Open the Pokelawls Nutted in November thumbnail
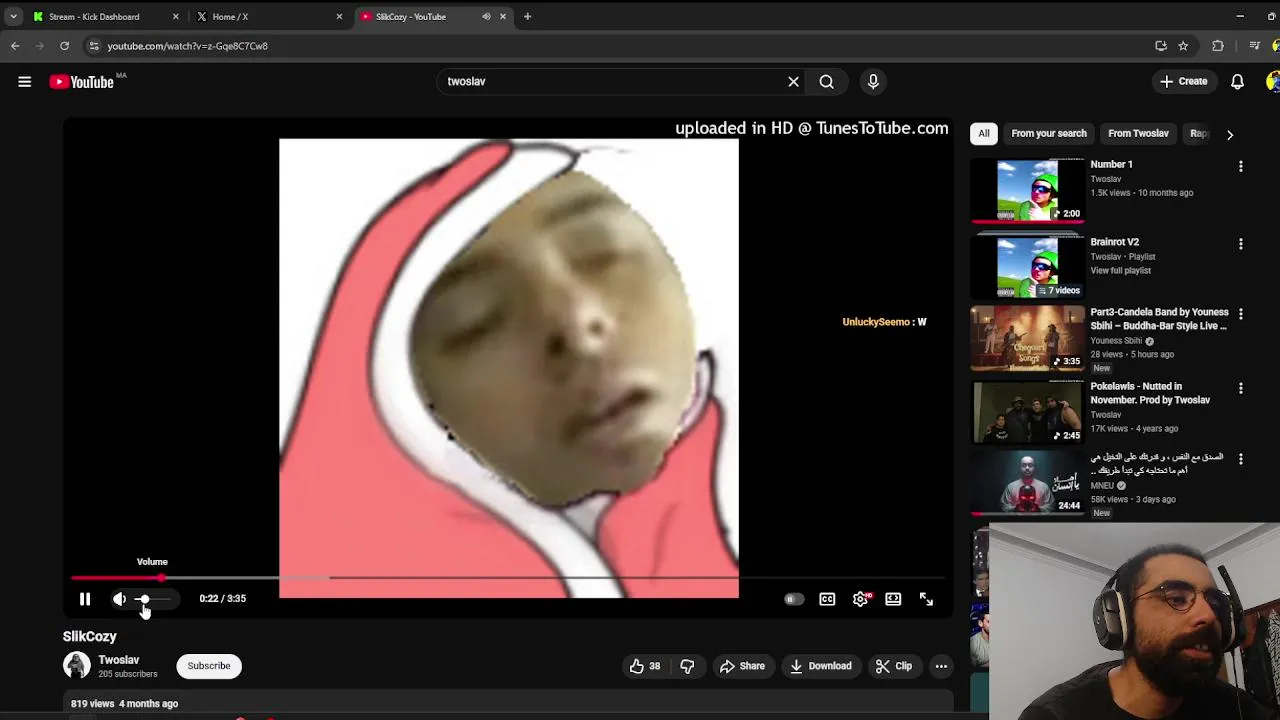1280x720 pixels. 1027,411
